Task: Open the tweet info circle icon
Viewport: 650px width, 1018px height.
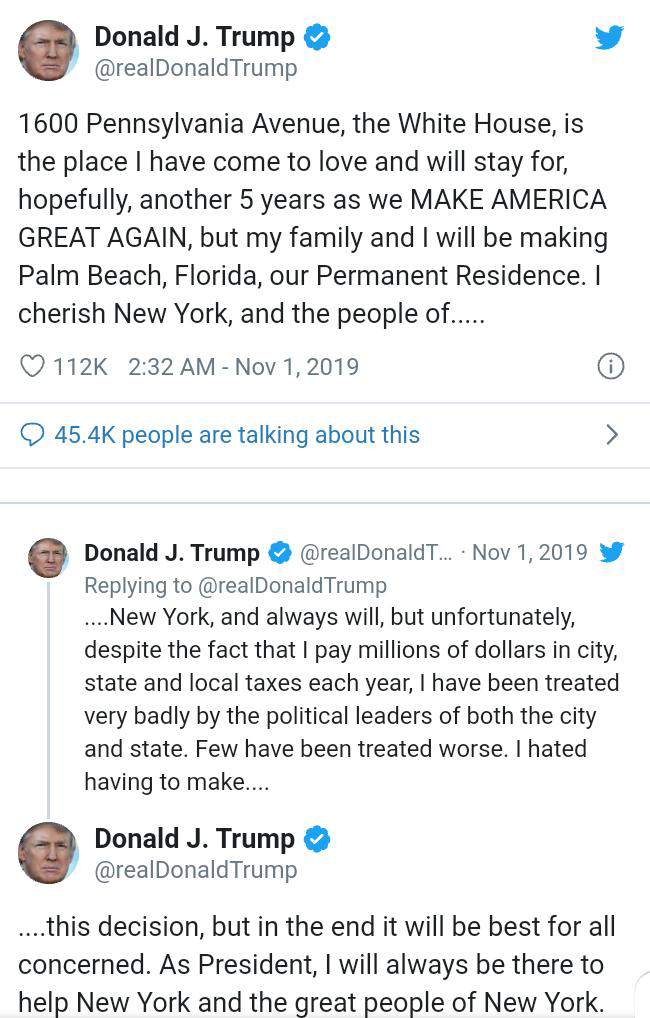Action: (x=610, y=367)
